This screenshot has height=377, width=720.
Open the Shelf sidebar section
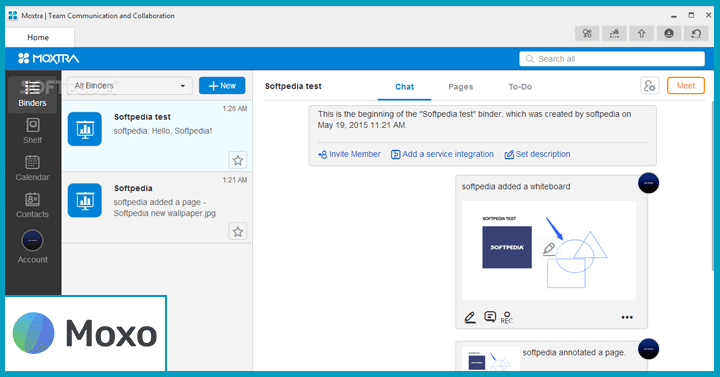click(x=32, y=131)
